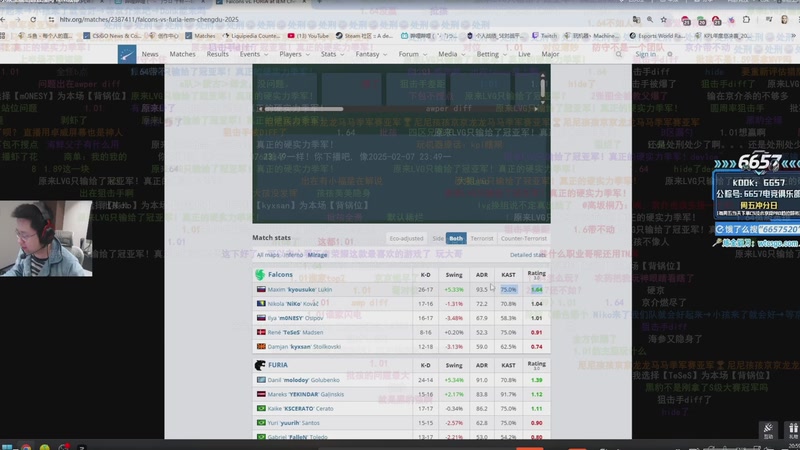Click NiKo's 17-16 K-D value
Viewport: 800px width, 450px height.
[x=426, y=304]
